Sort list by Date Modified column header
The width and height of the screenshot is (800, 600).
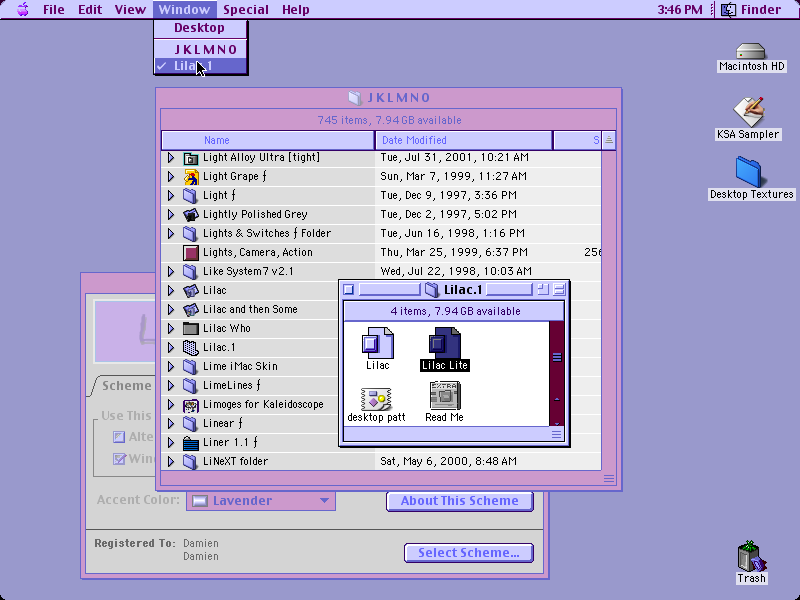(464, 140)
